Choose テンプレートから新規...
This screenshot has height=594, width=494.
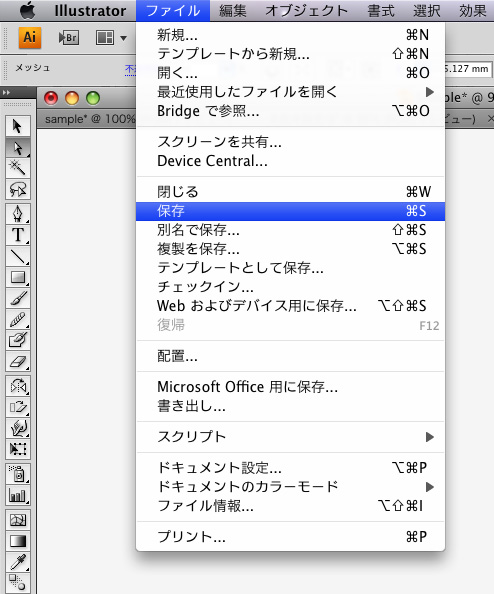[x=290, y=54]
